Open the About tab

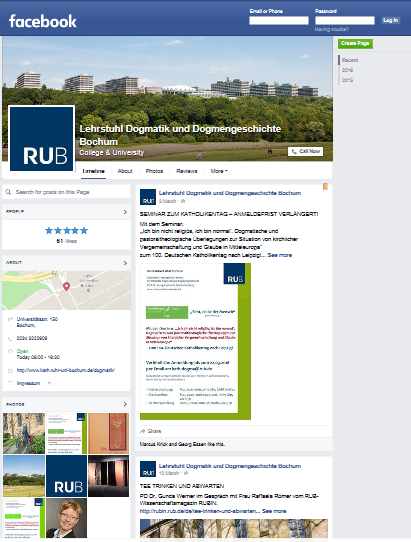[125, 171]
